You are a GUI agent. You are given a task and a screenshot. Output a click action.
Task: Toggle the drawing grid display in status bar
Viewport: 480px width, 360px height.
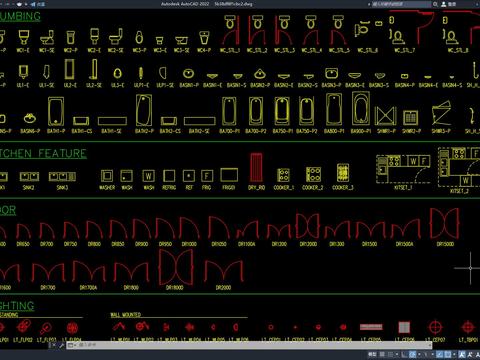pyautogui.click(x=382, y=354)
